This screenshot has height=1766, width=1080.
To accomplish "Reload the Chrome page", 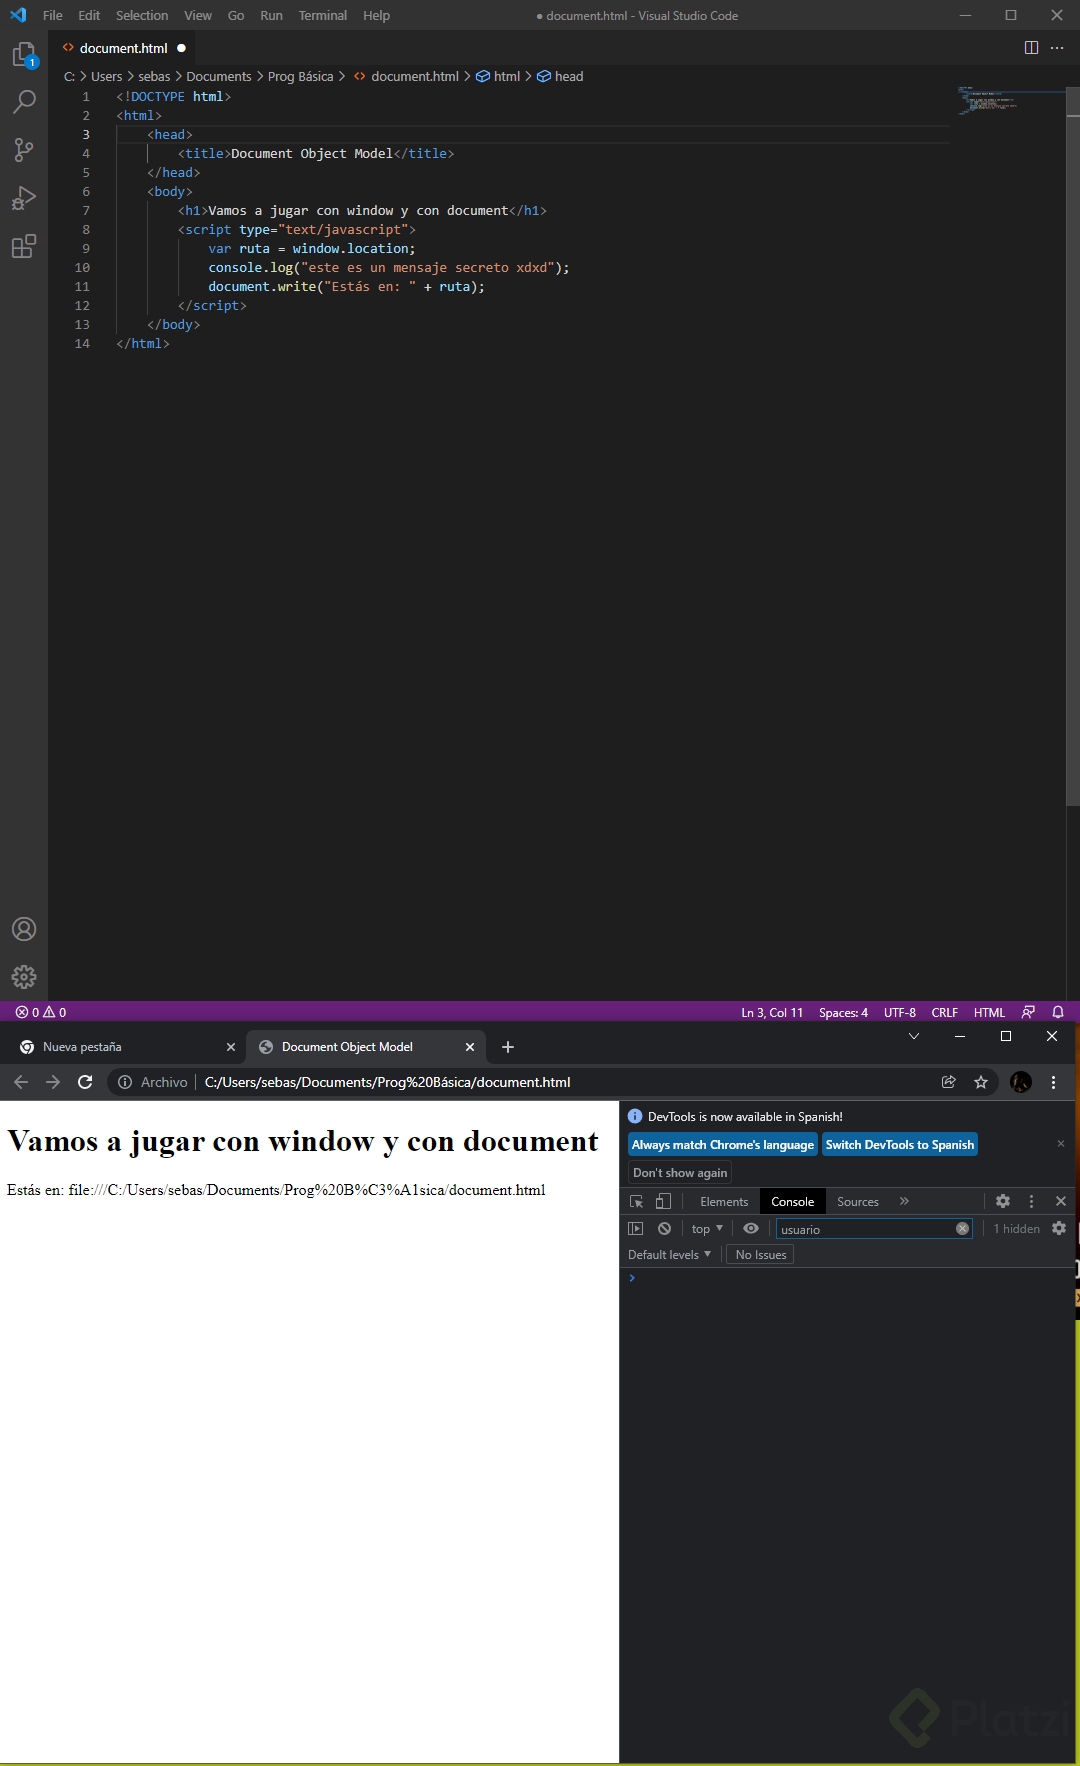I will [x=85, y=1082].
